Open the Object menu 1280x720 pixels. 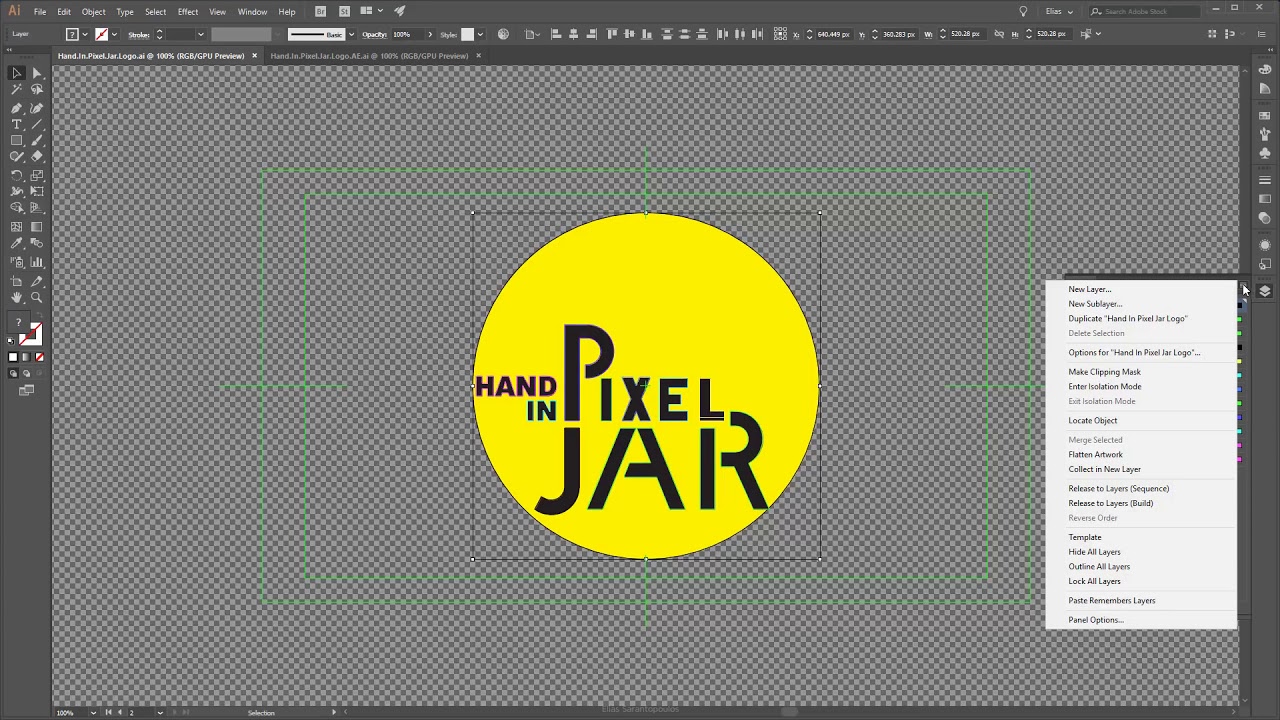click(x=93, y=11)
